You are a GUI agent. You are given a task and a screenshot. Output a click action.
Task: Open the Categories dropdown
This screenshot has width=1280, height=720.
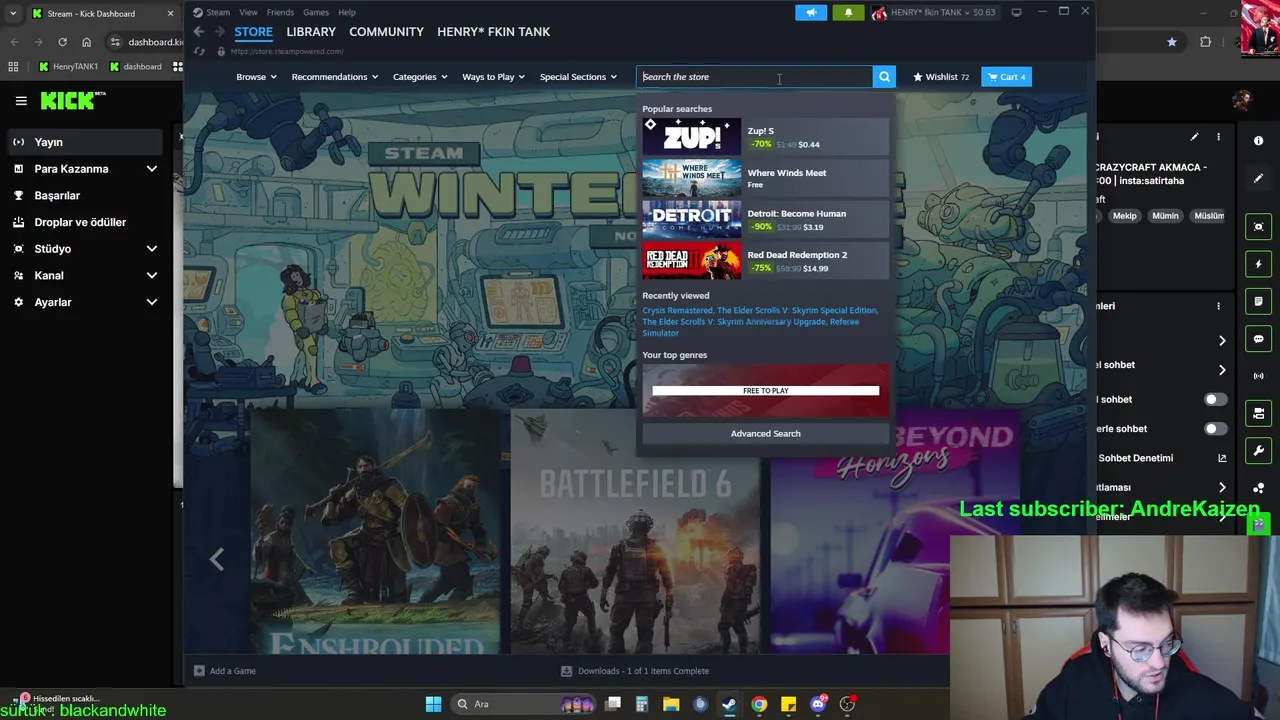point(420,77)
